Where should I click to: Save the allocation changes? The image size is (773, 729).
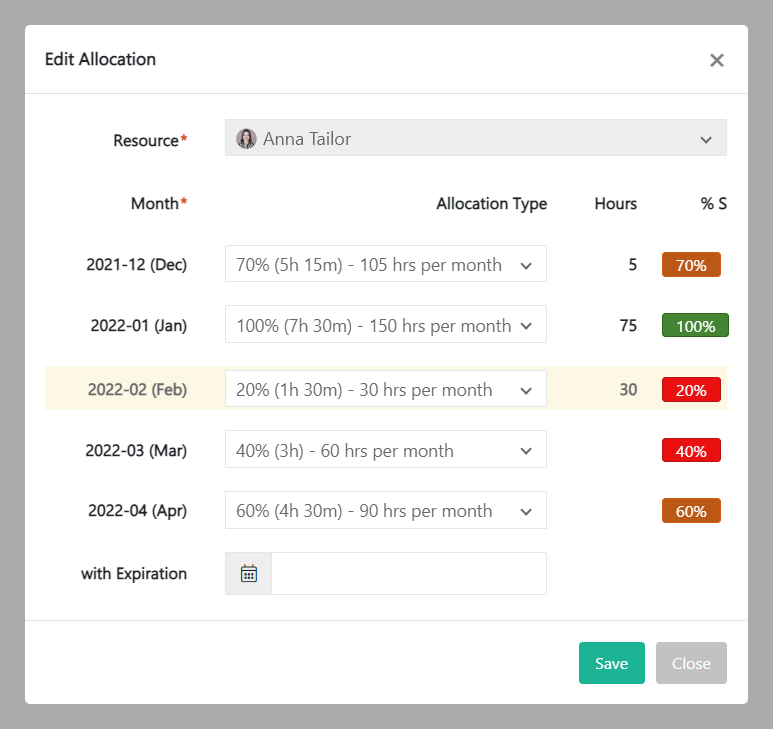612,663
